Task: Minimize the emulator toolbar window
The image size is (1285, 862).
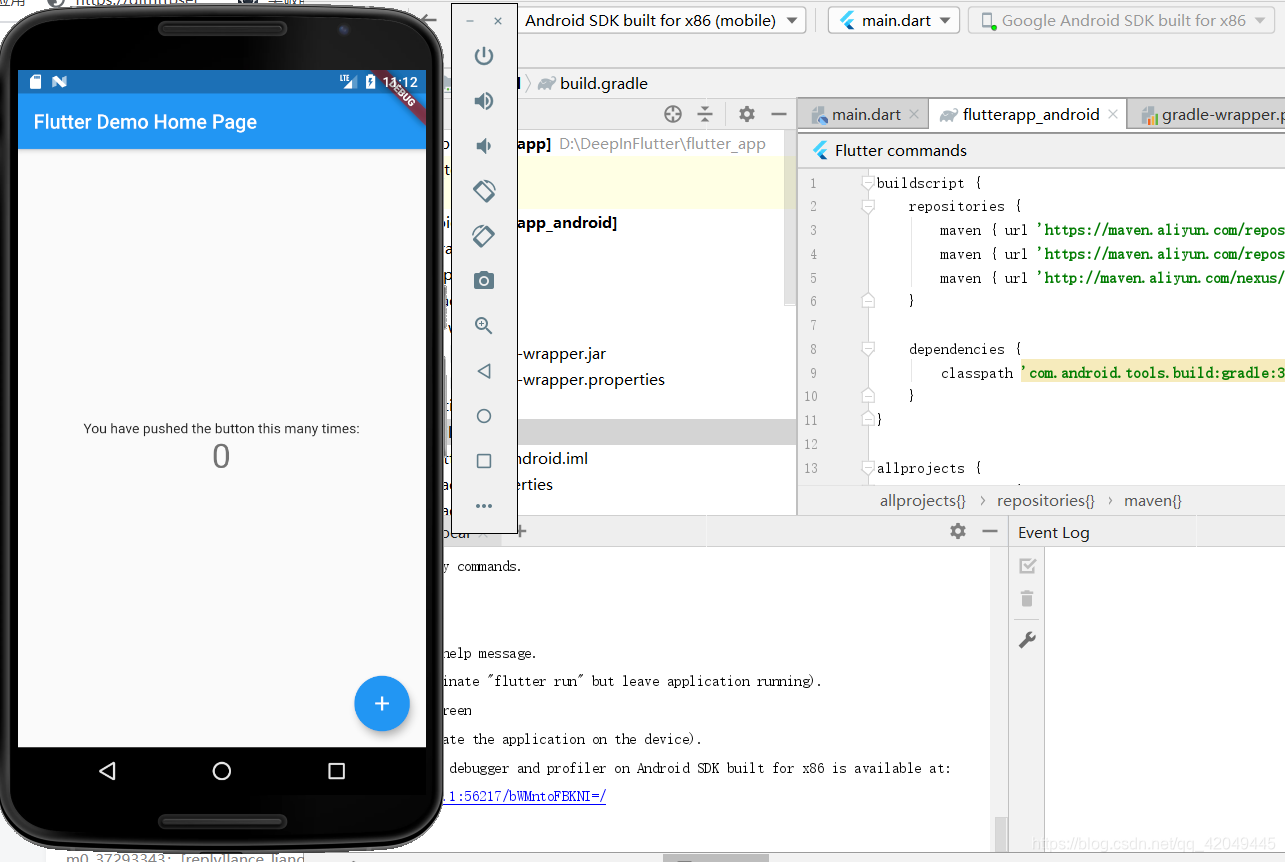Action: click(470, 21)
